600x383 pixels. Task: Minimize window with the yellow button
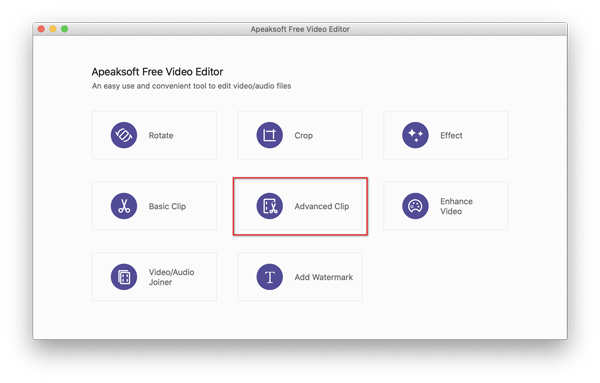[x=53, y=29]
